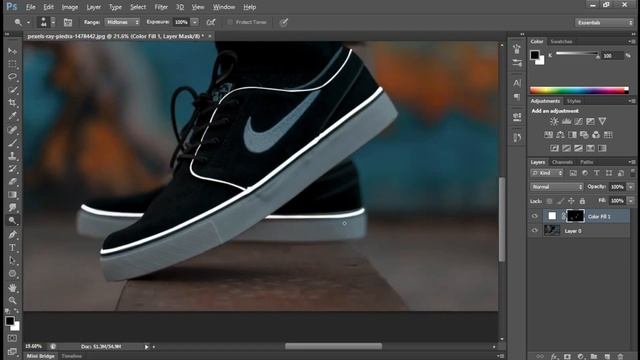
Task: Click the color spectrum ramp
Action: pos(579,91)
